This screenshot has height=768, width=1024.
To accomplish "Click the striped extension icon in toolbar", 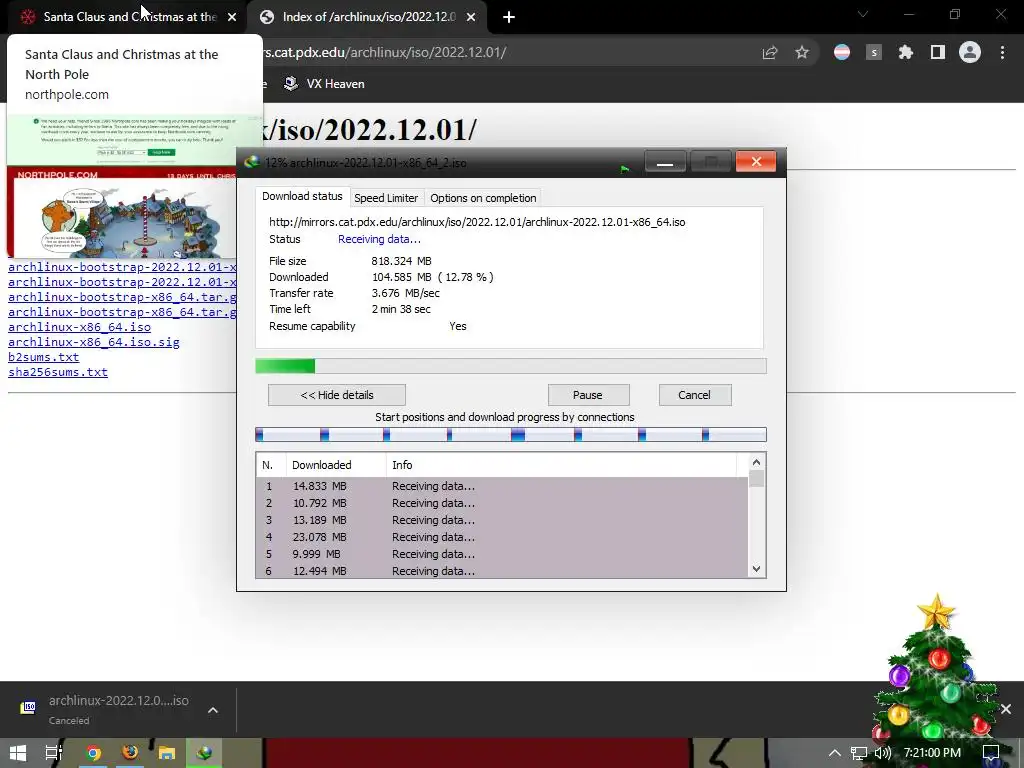I will [x=842, y=53].
